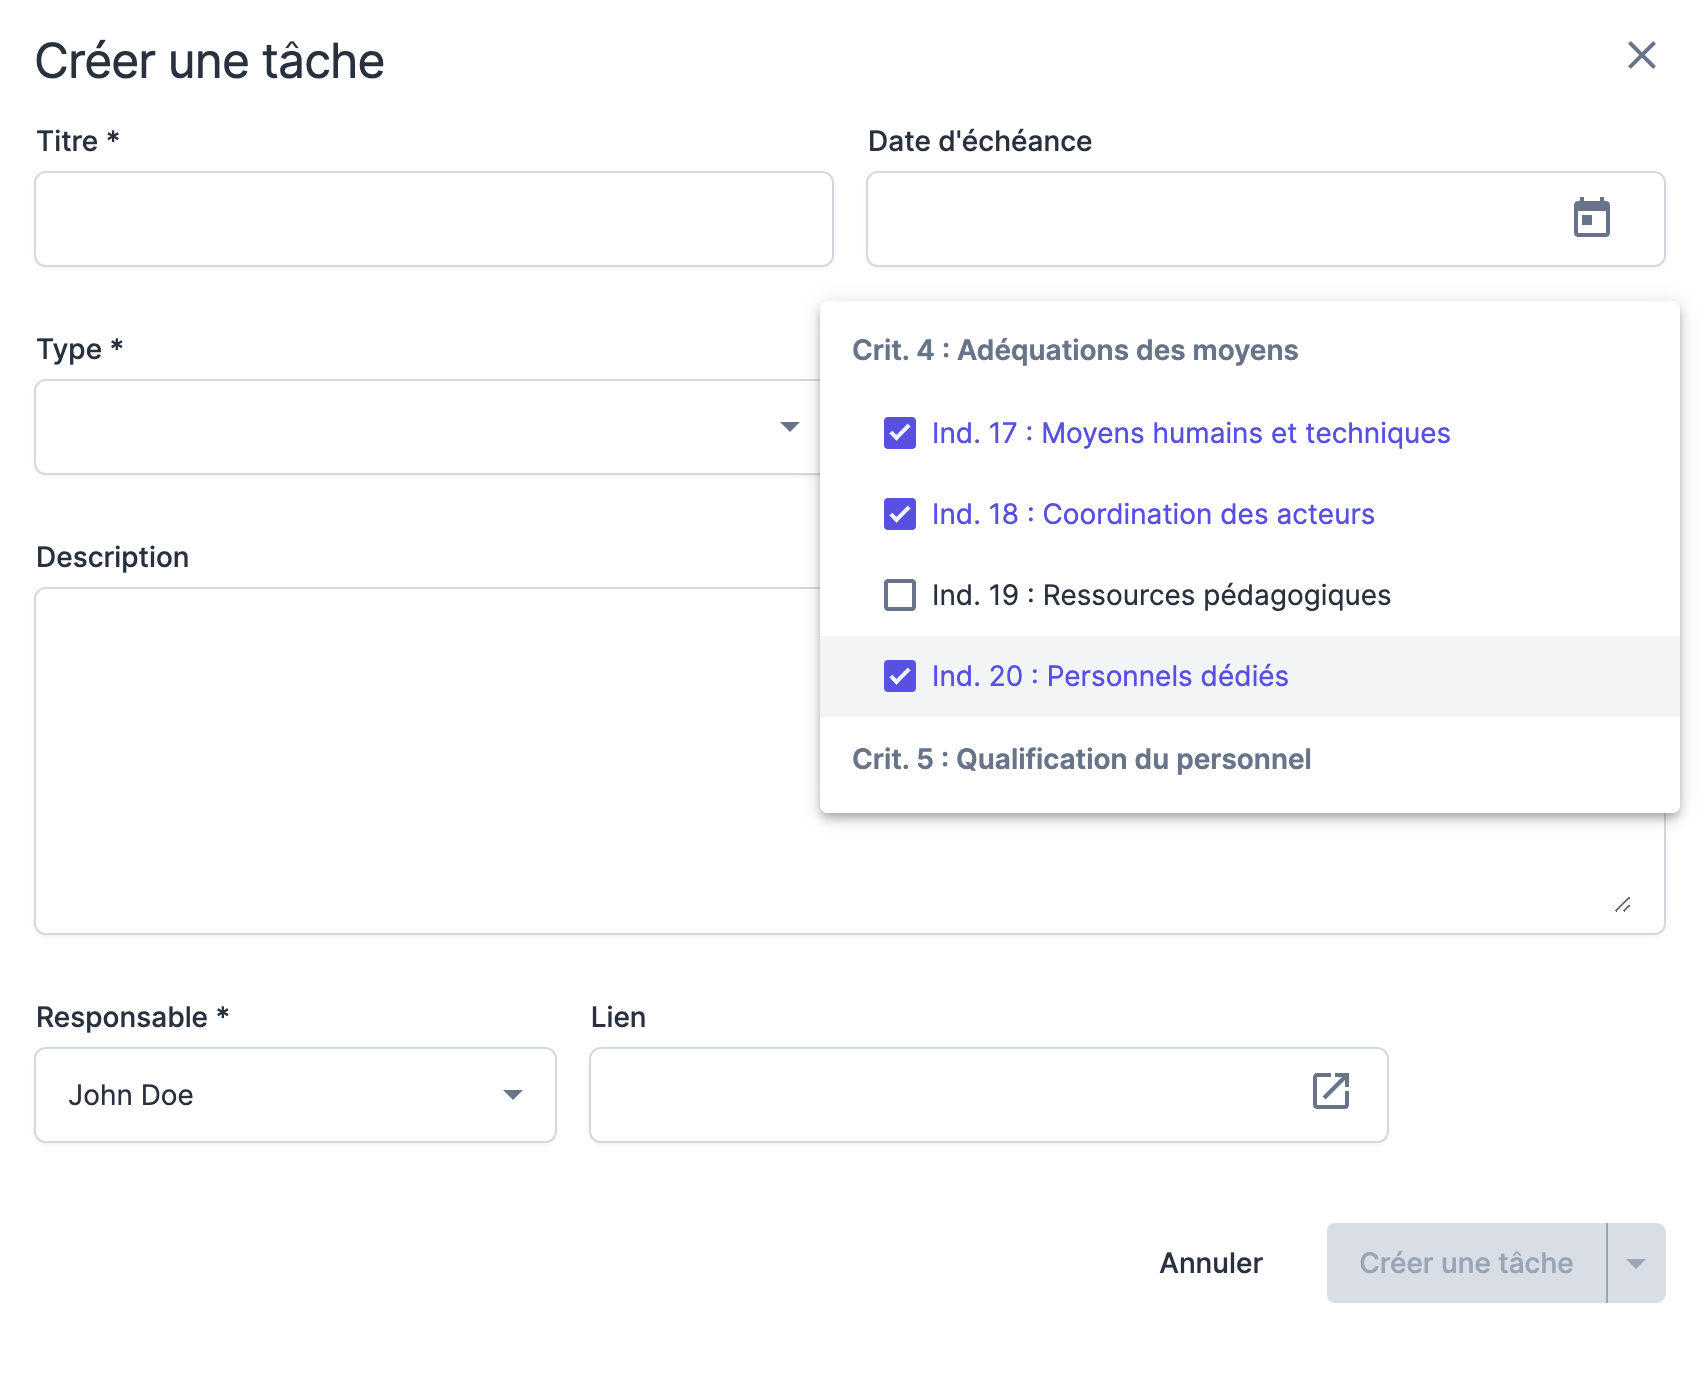This screenshot has height=1376, width=1704.
Task: Click the Type field caret arrow
Action: (789, 427)
